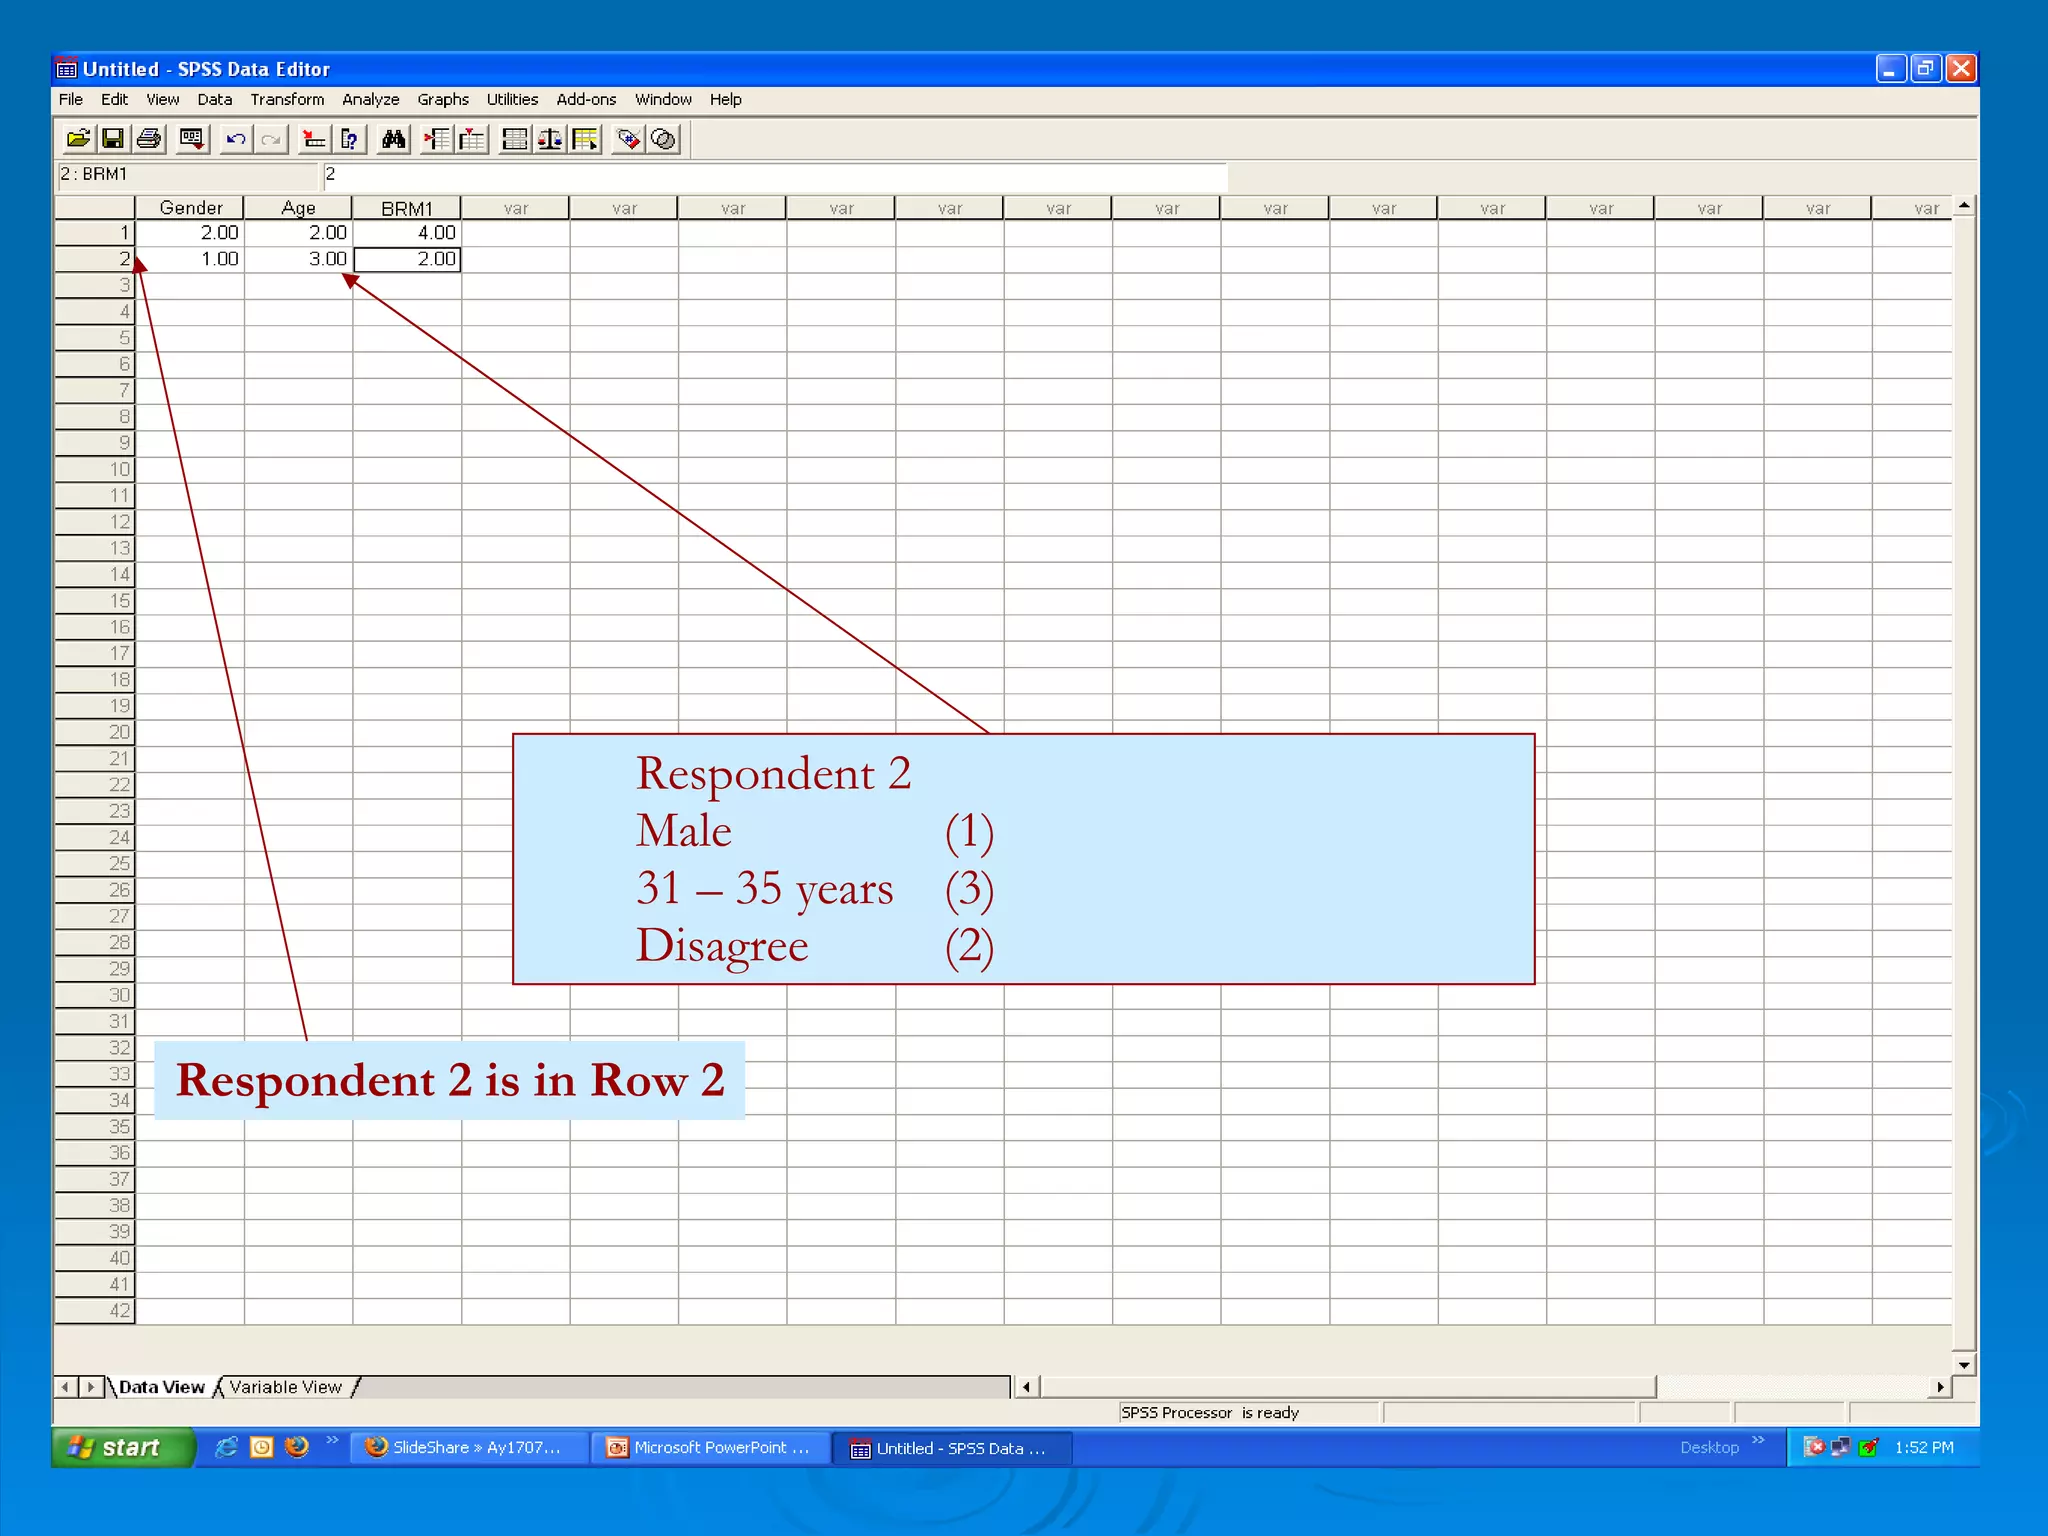The width and height of the screenshot is (2048, 1536).
Task: Click the Find binoculars icon
Action: [393, 139]
